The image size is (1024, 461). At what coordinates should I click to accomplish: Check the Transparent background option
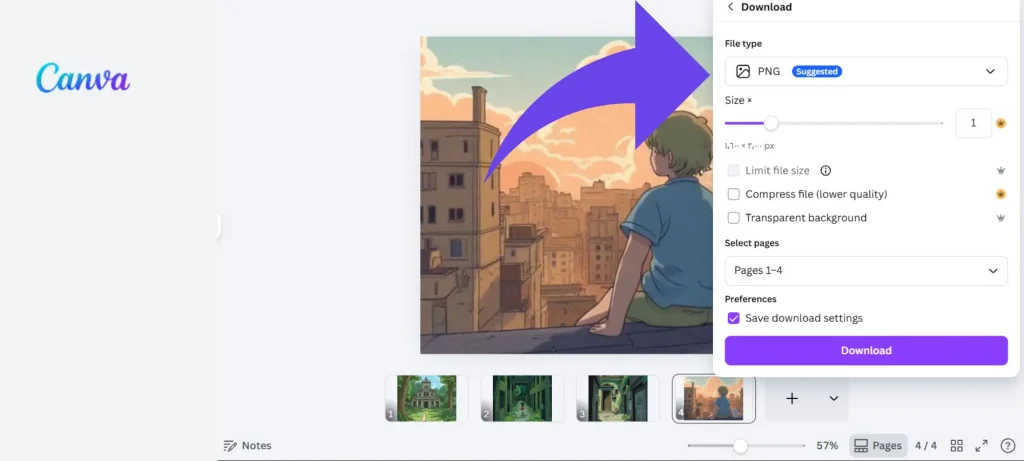coord(734,218)
